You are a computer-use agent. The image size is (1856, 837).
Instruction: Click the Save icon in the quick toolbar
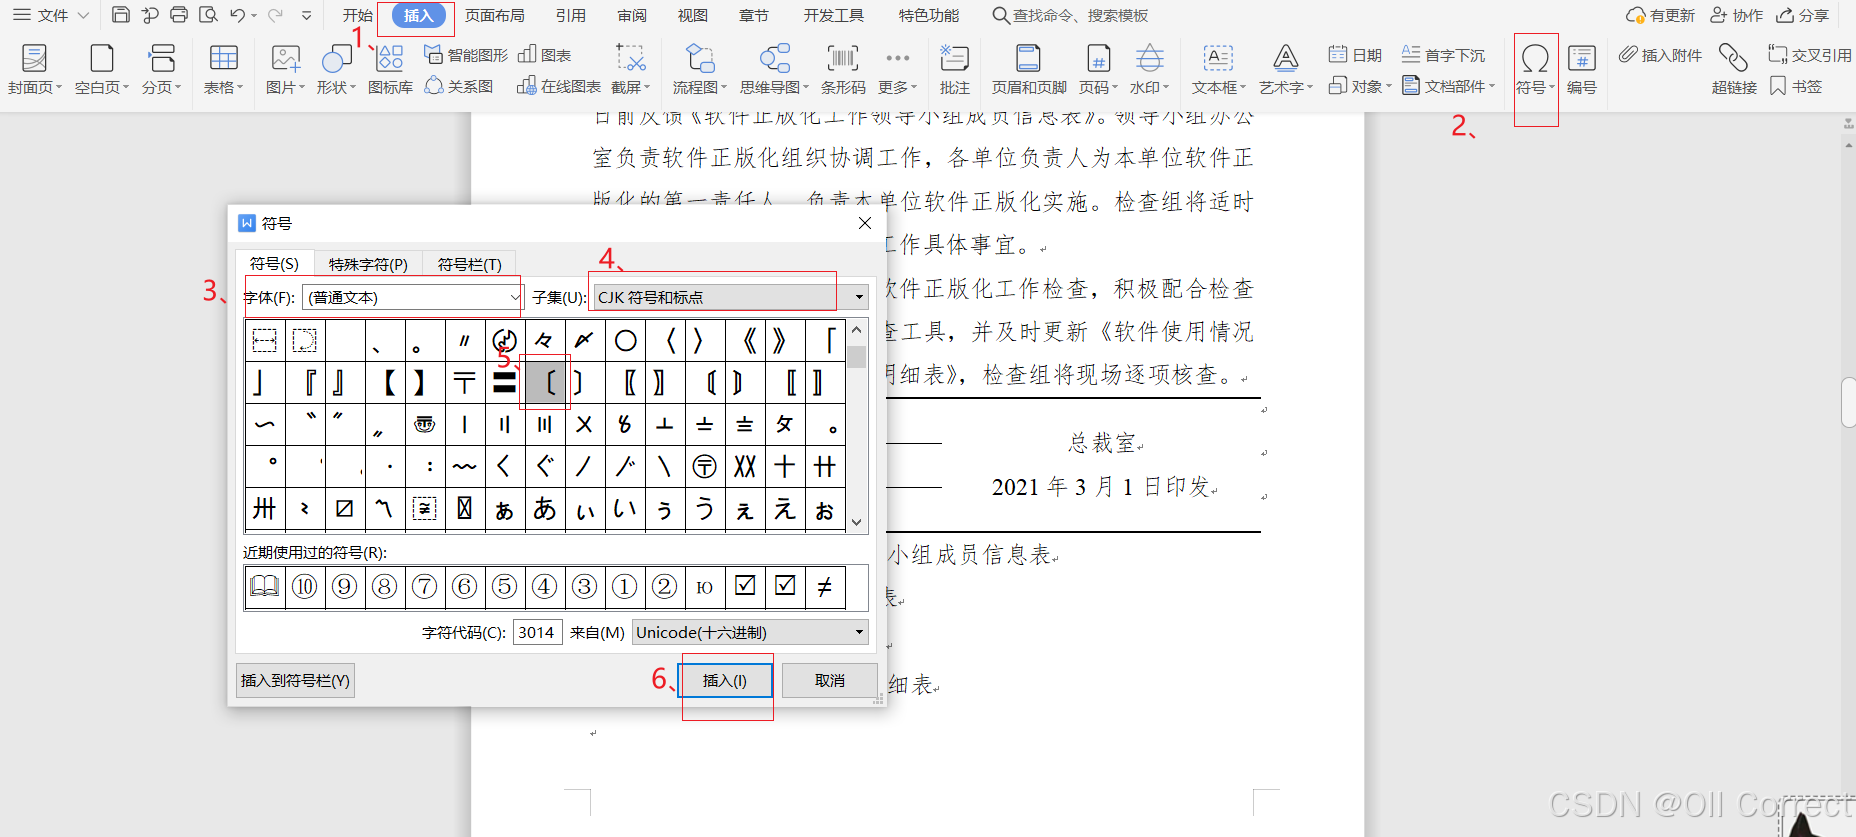click(121, 15)
